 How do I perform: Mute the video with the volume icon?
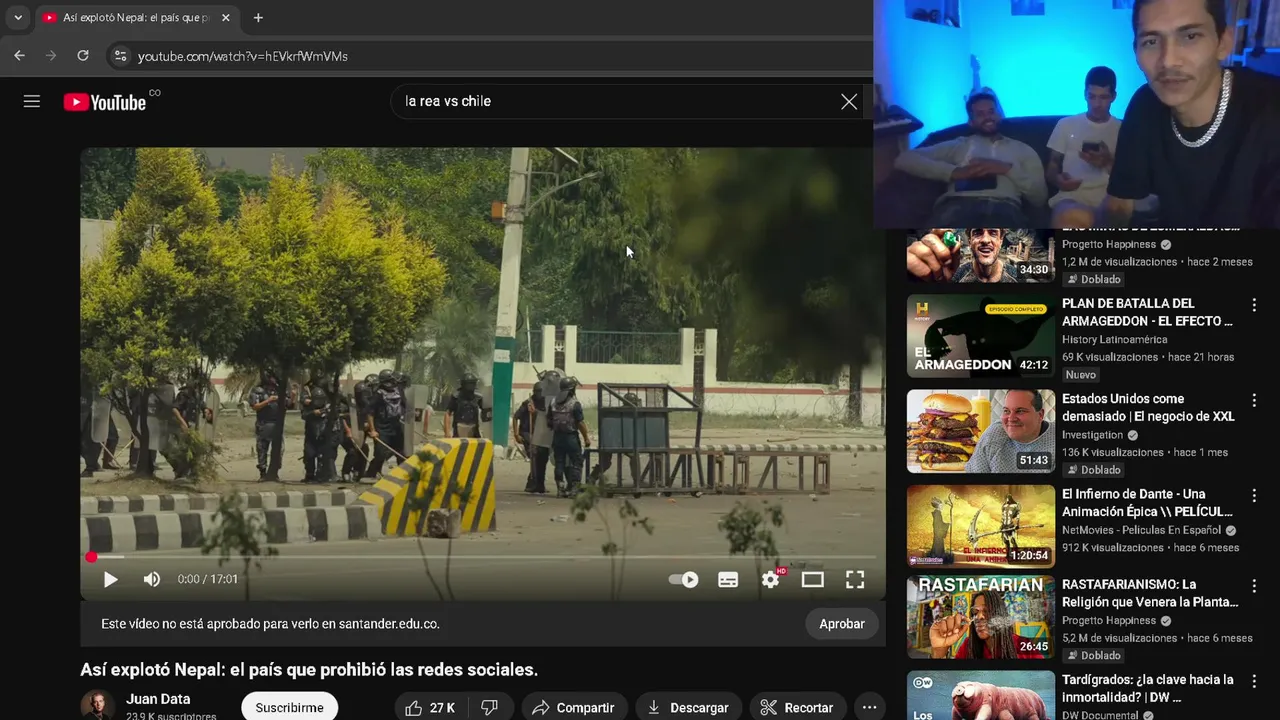click(x=152, y=579)
